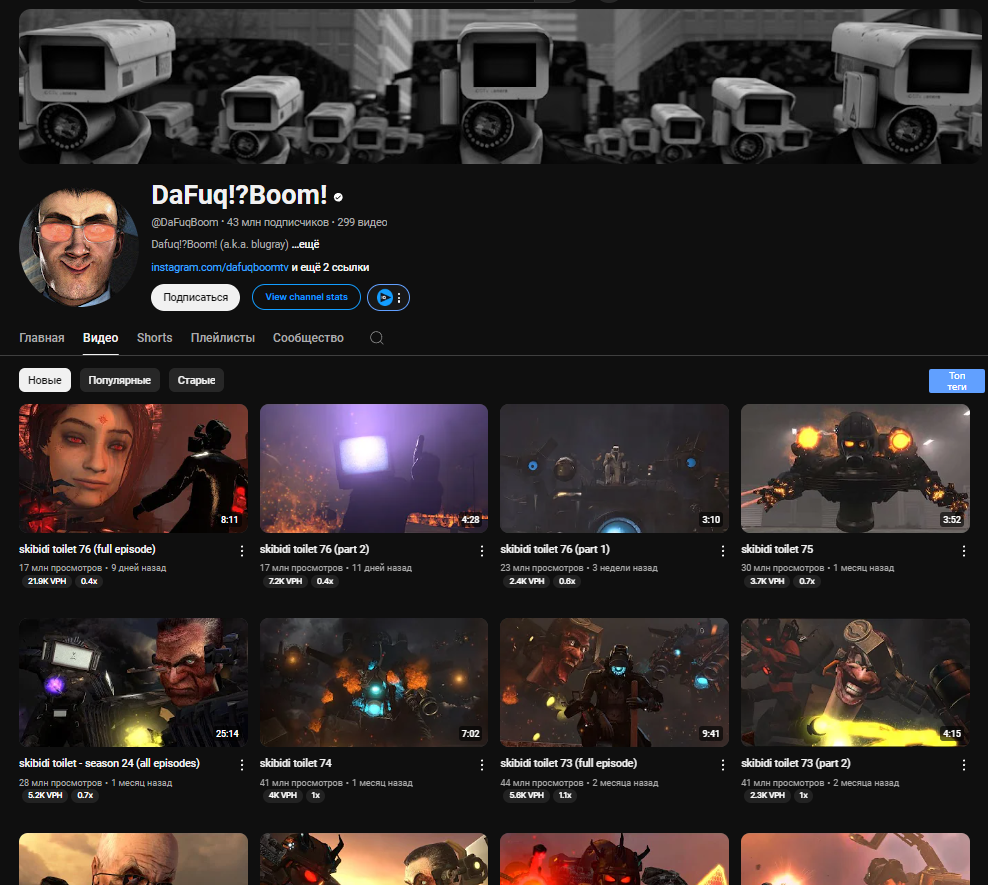Play the 7:02 video thumbnail
Viewport: 988px width, 885px height.
point(374,683)
